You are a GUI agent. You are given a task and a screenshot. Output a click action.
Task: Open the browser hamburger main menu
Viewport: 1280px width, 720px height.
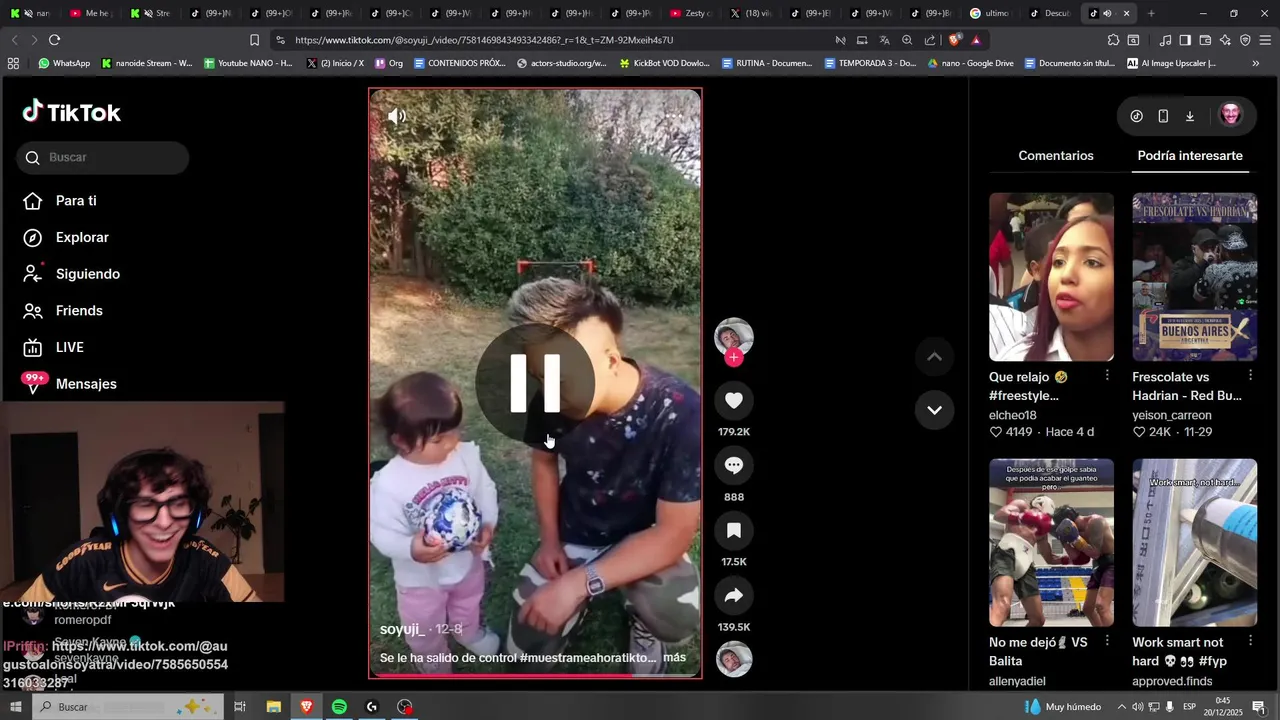[x=1265, y=40]
